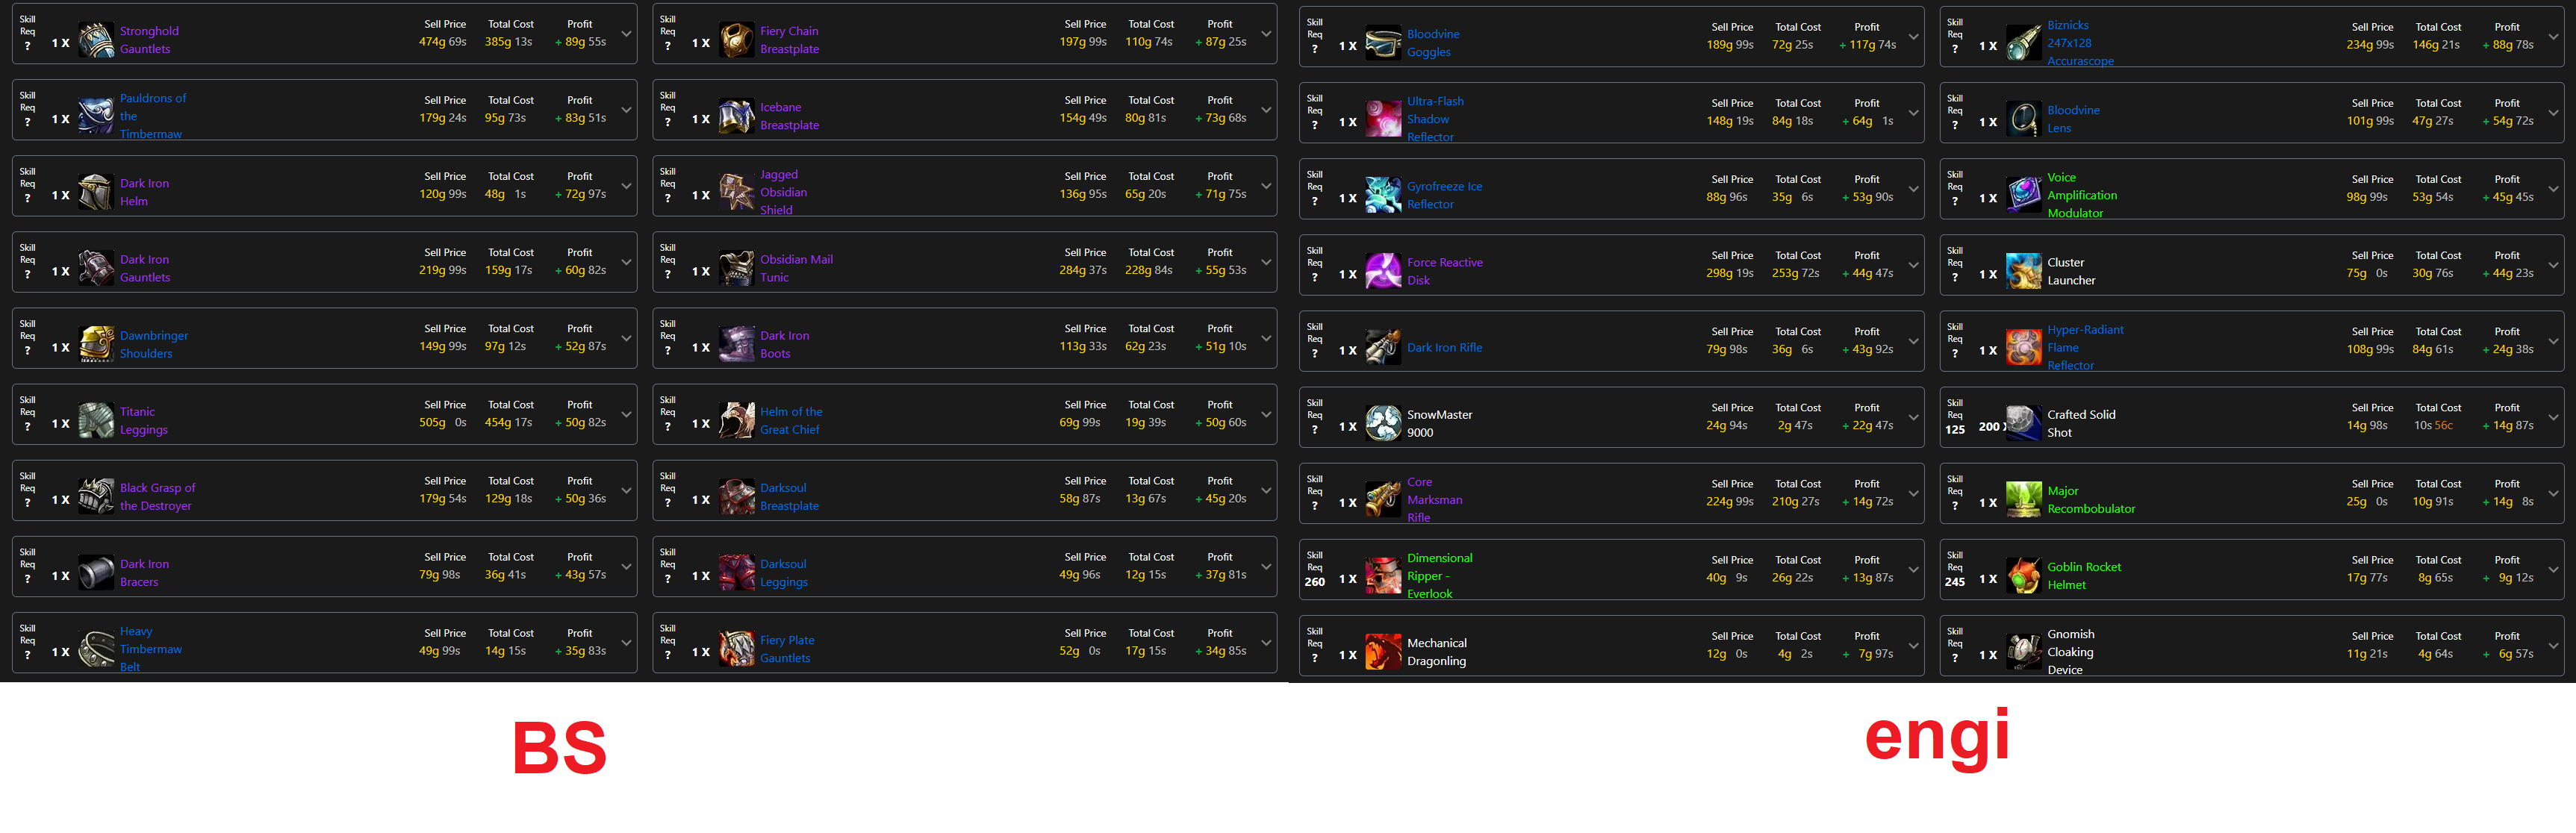Click the Mechanical Dragonling icon

[1383, 652]
